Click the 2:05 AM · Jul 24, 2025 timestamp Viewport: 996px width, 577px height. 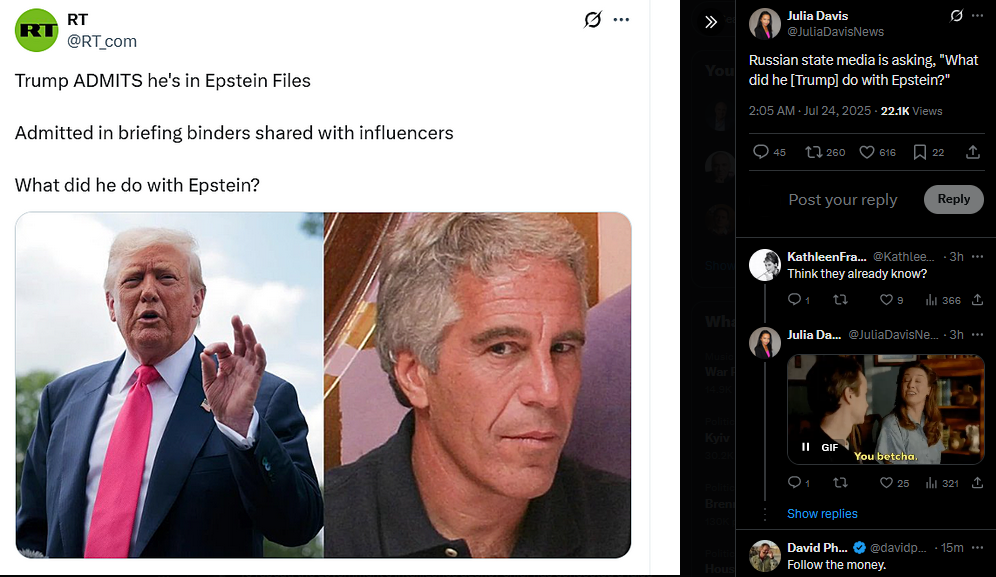810,111
